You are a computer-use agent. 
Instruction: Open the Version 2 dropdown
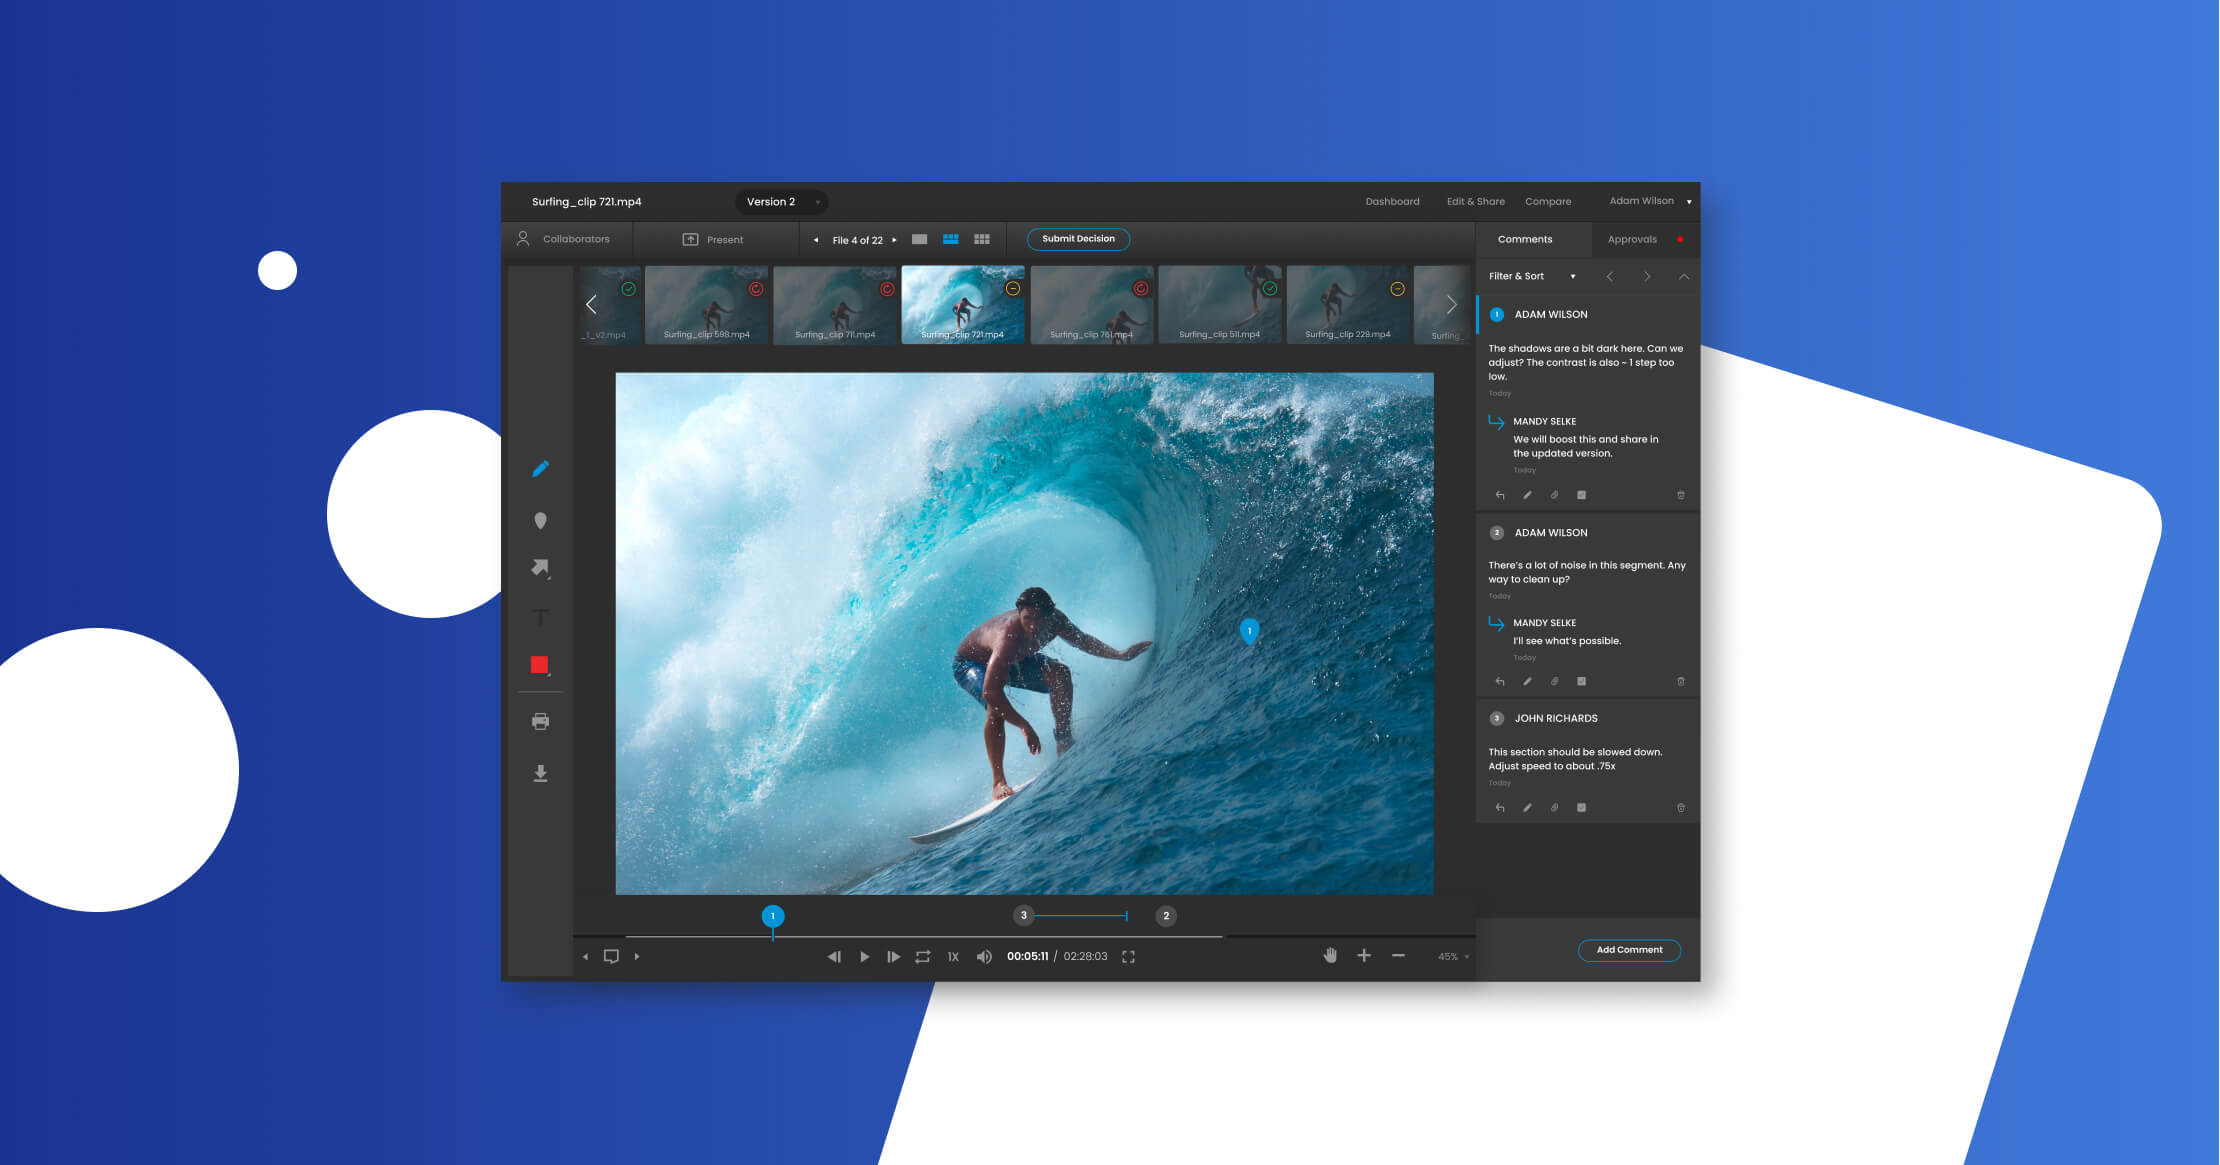click(x=781, y=201)
